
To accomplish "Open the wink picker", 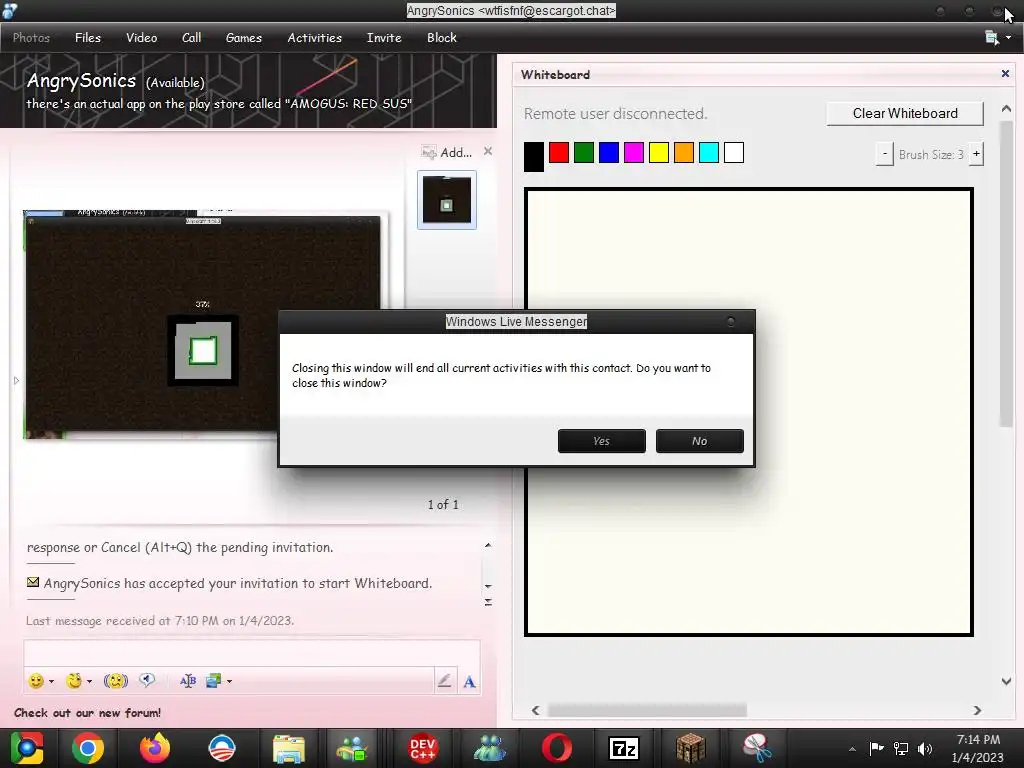I will [x=74, y=681].
